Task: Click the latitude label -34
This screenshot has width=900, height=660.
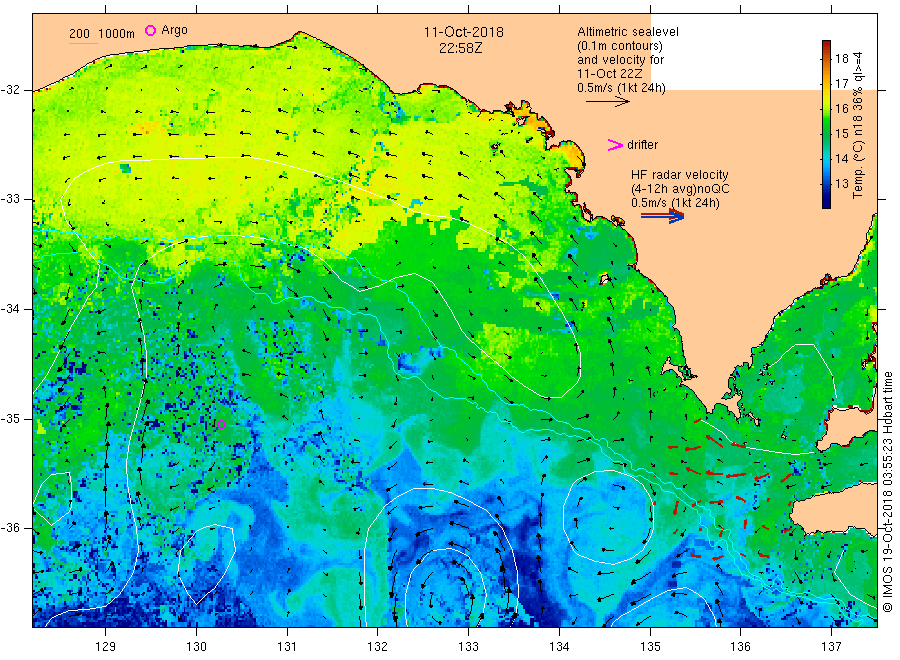Action: (10, 309)
